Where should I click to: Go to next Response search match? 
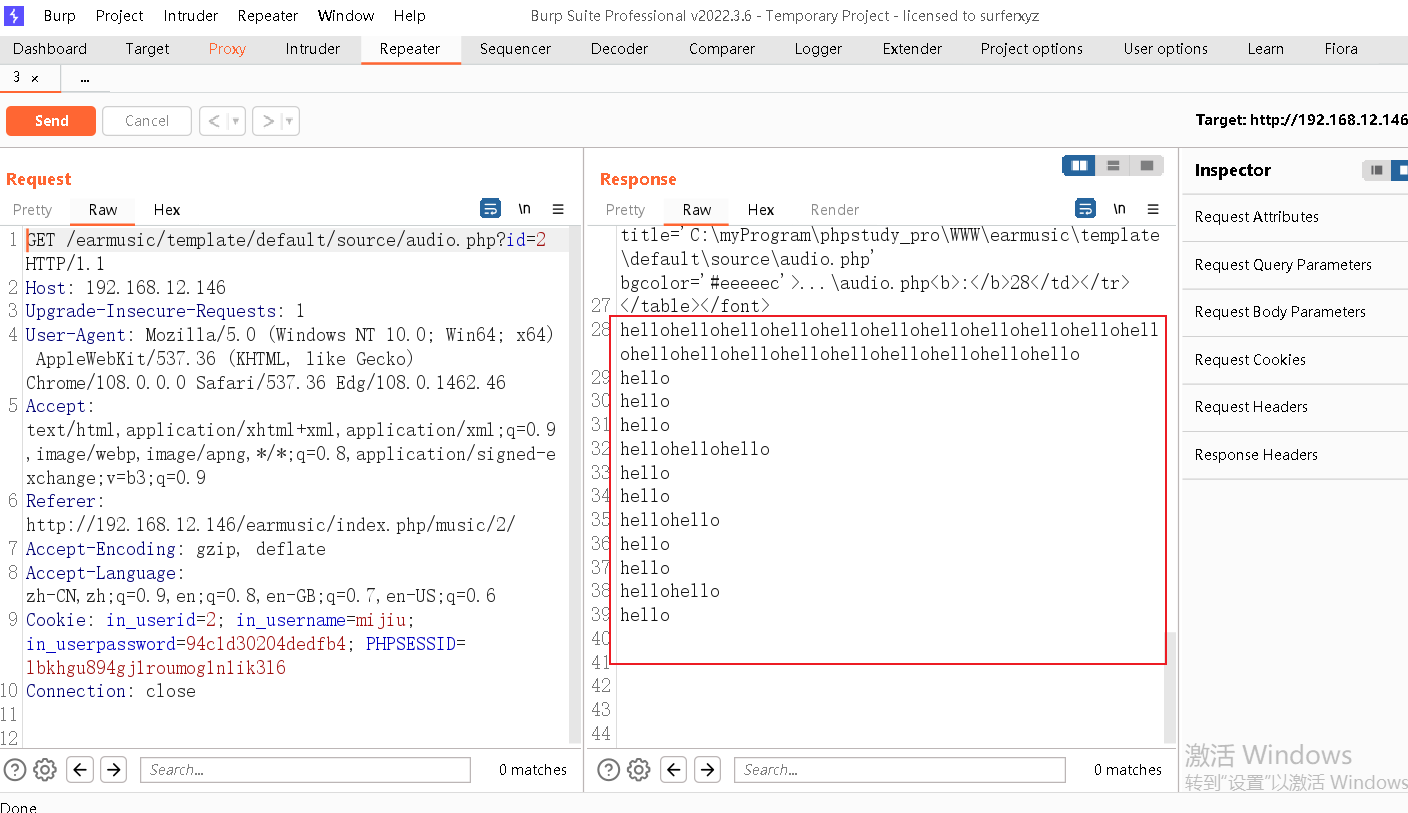coord(707,769)
